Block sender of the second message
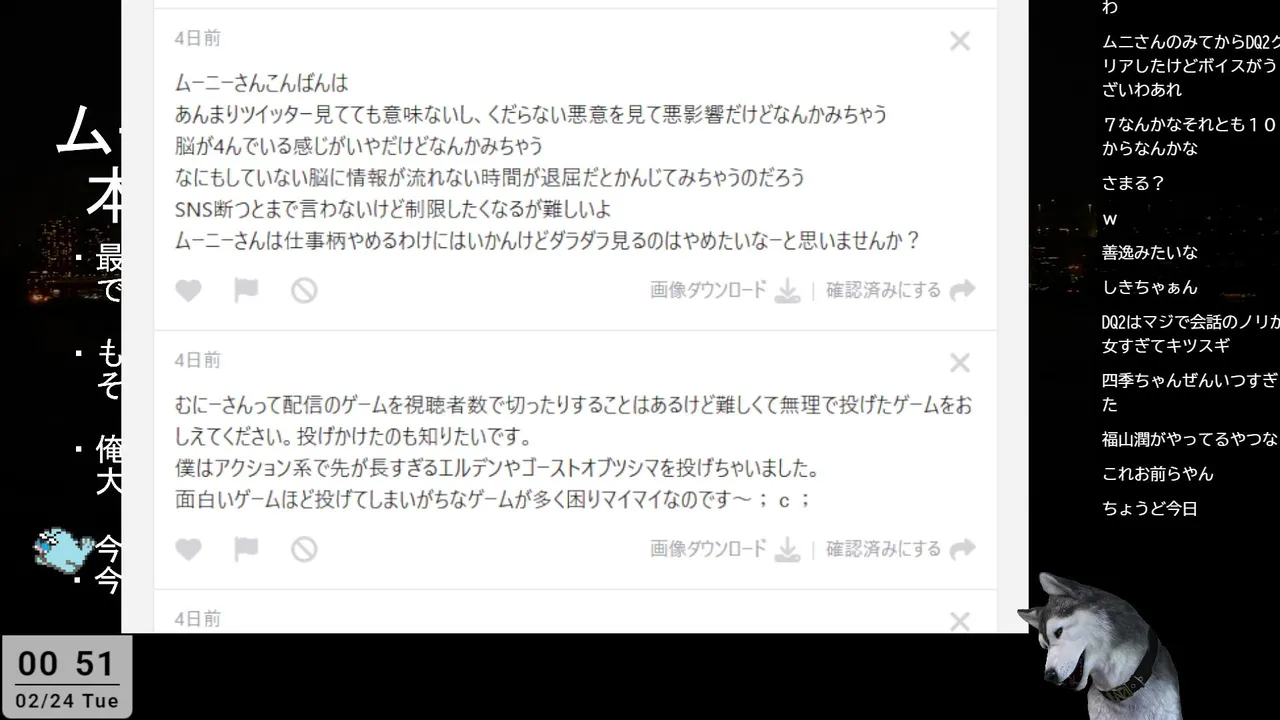 (304, 549)
